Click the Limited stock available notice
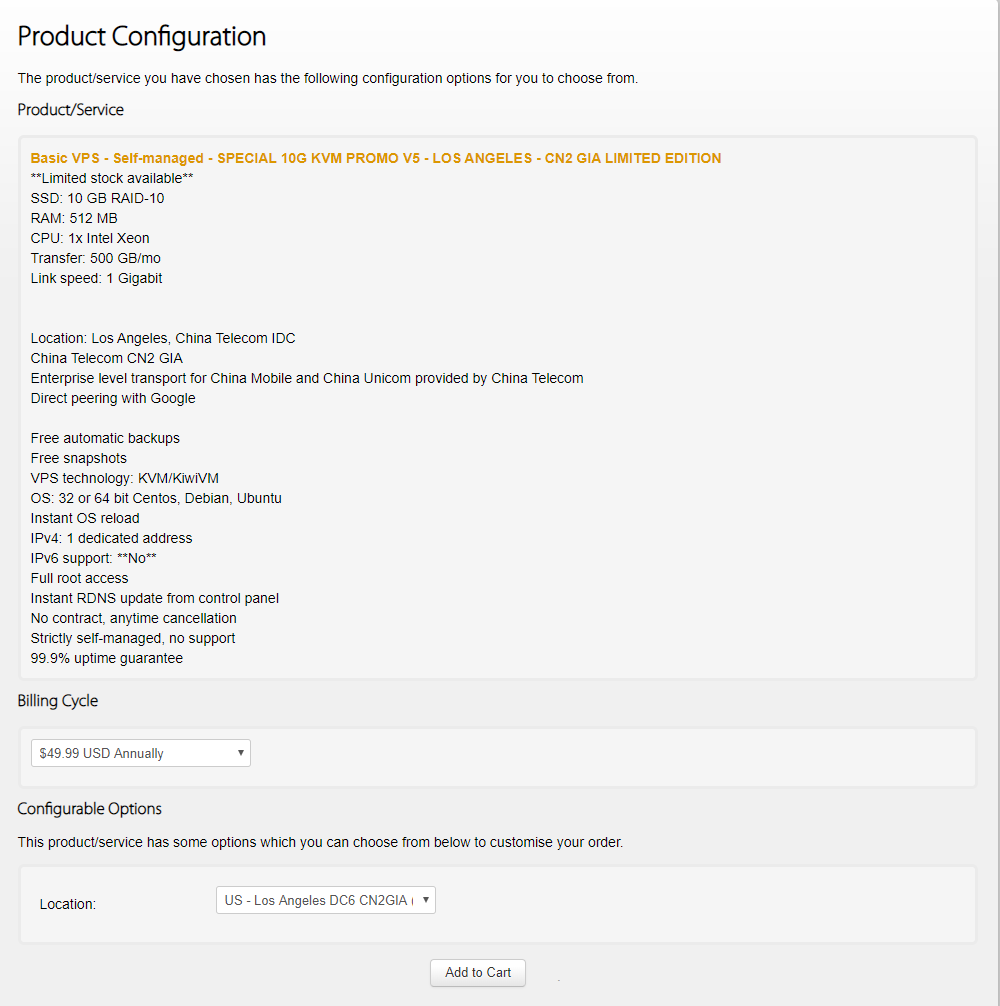This screenshot has height=1006, width=1000. [112, 178]
